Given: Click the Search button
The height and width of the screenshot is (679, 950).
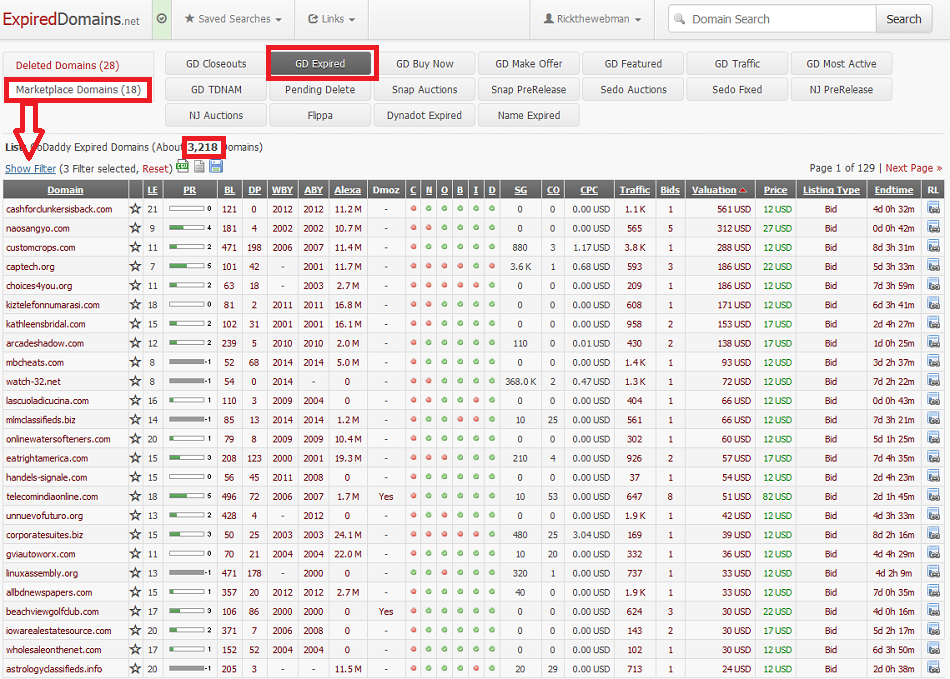Looking at the screenshot, I should pos(903,19).
